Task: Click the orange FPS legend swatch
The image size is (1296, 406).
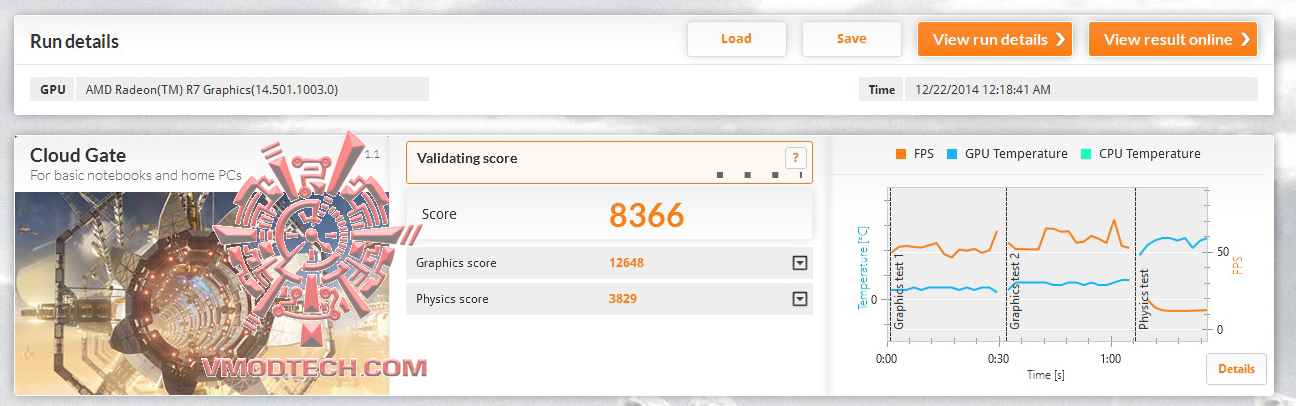Action: 901,154
